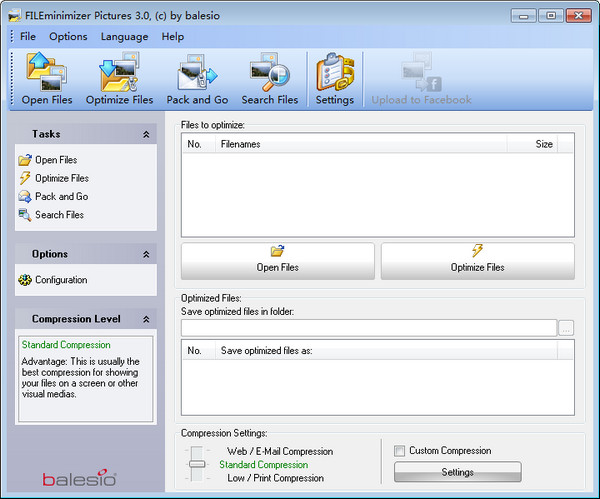The width and height of the screenshot is (600, 499).
Task: Click the Save optimized files as column header
Action: [x=386, y=351]
